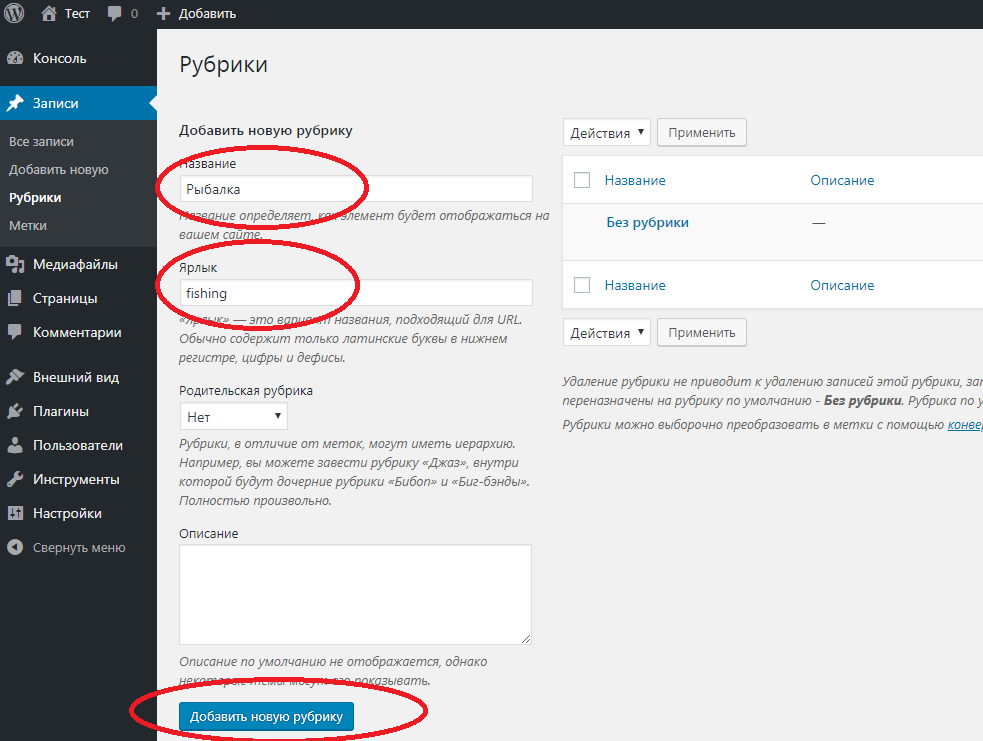Click the plus icon Добавить
The image size is (983, 741).
point(164,14)
